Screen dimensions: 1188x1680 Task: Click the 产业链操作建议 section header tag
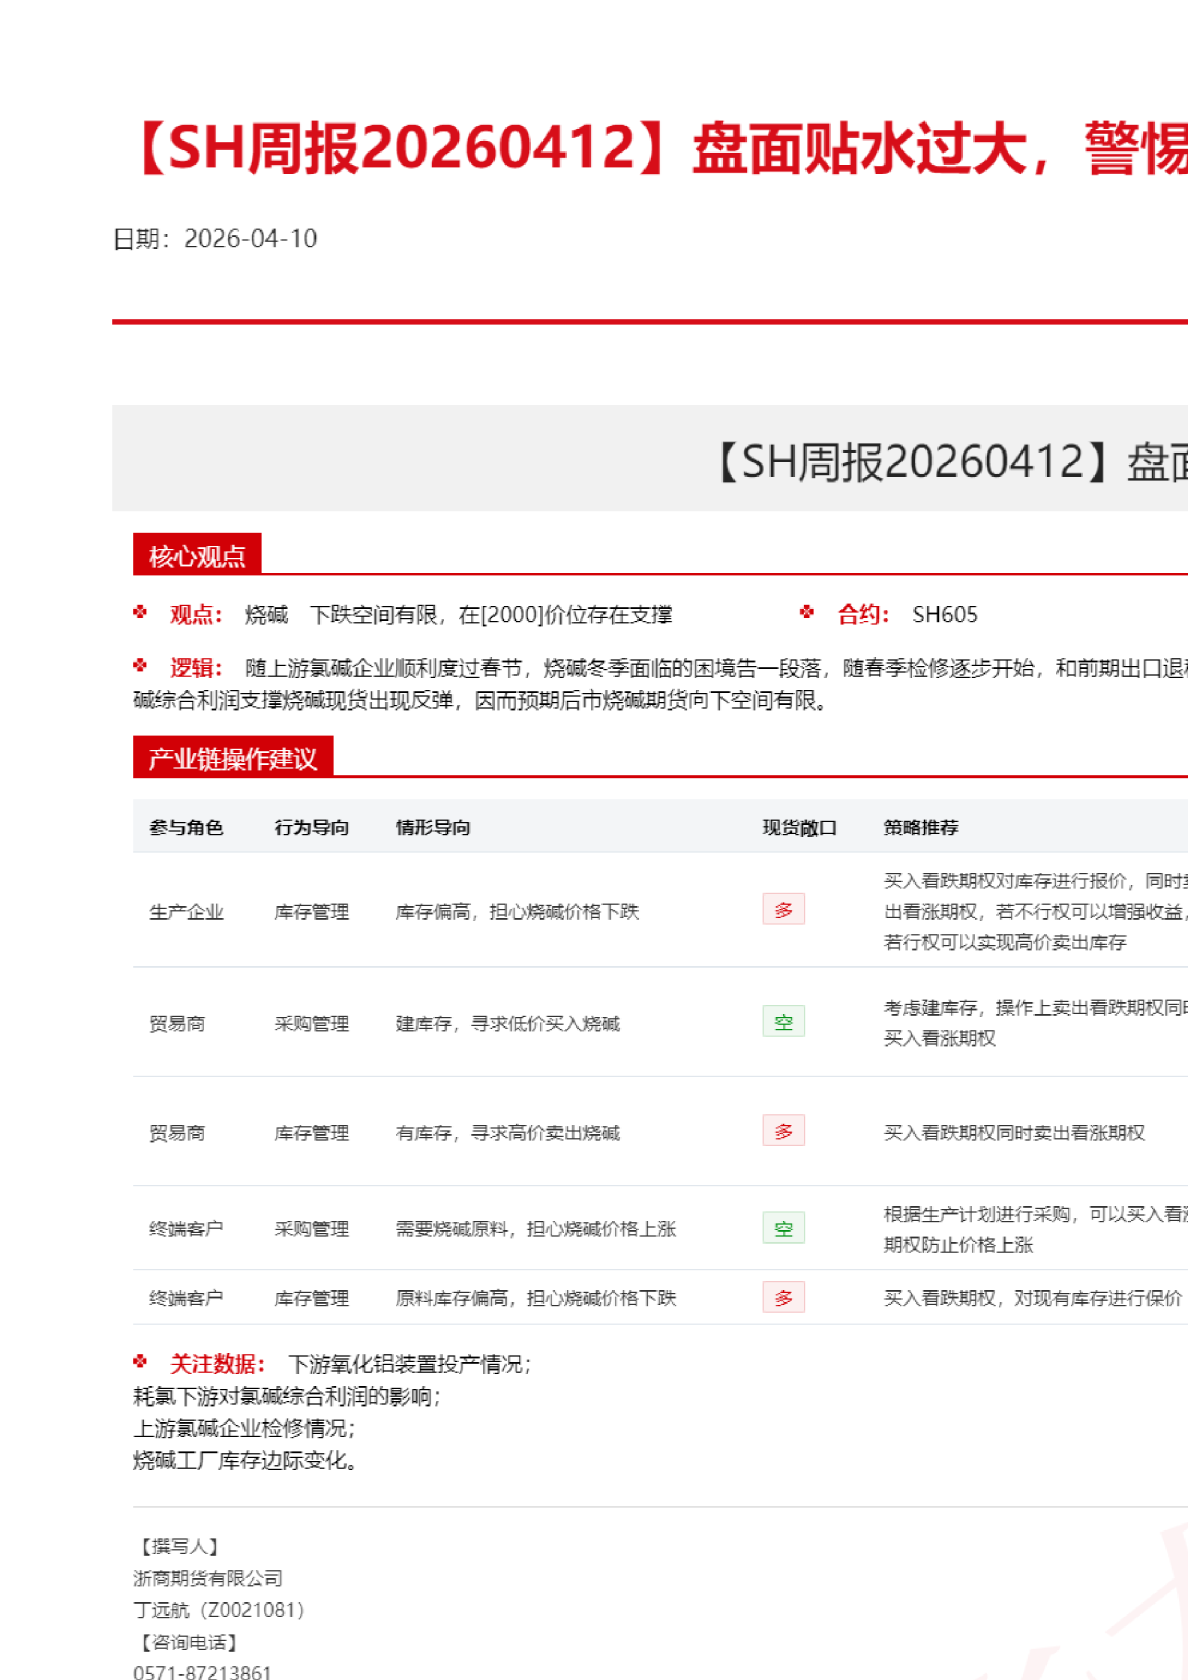[x=233, y=758]
